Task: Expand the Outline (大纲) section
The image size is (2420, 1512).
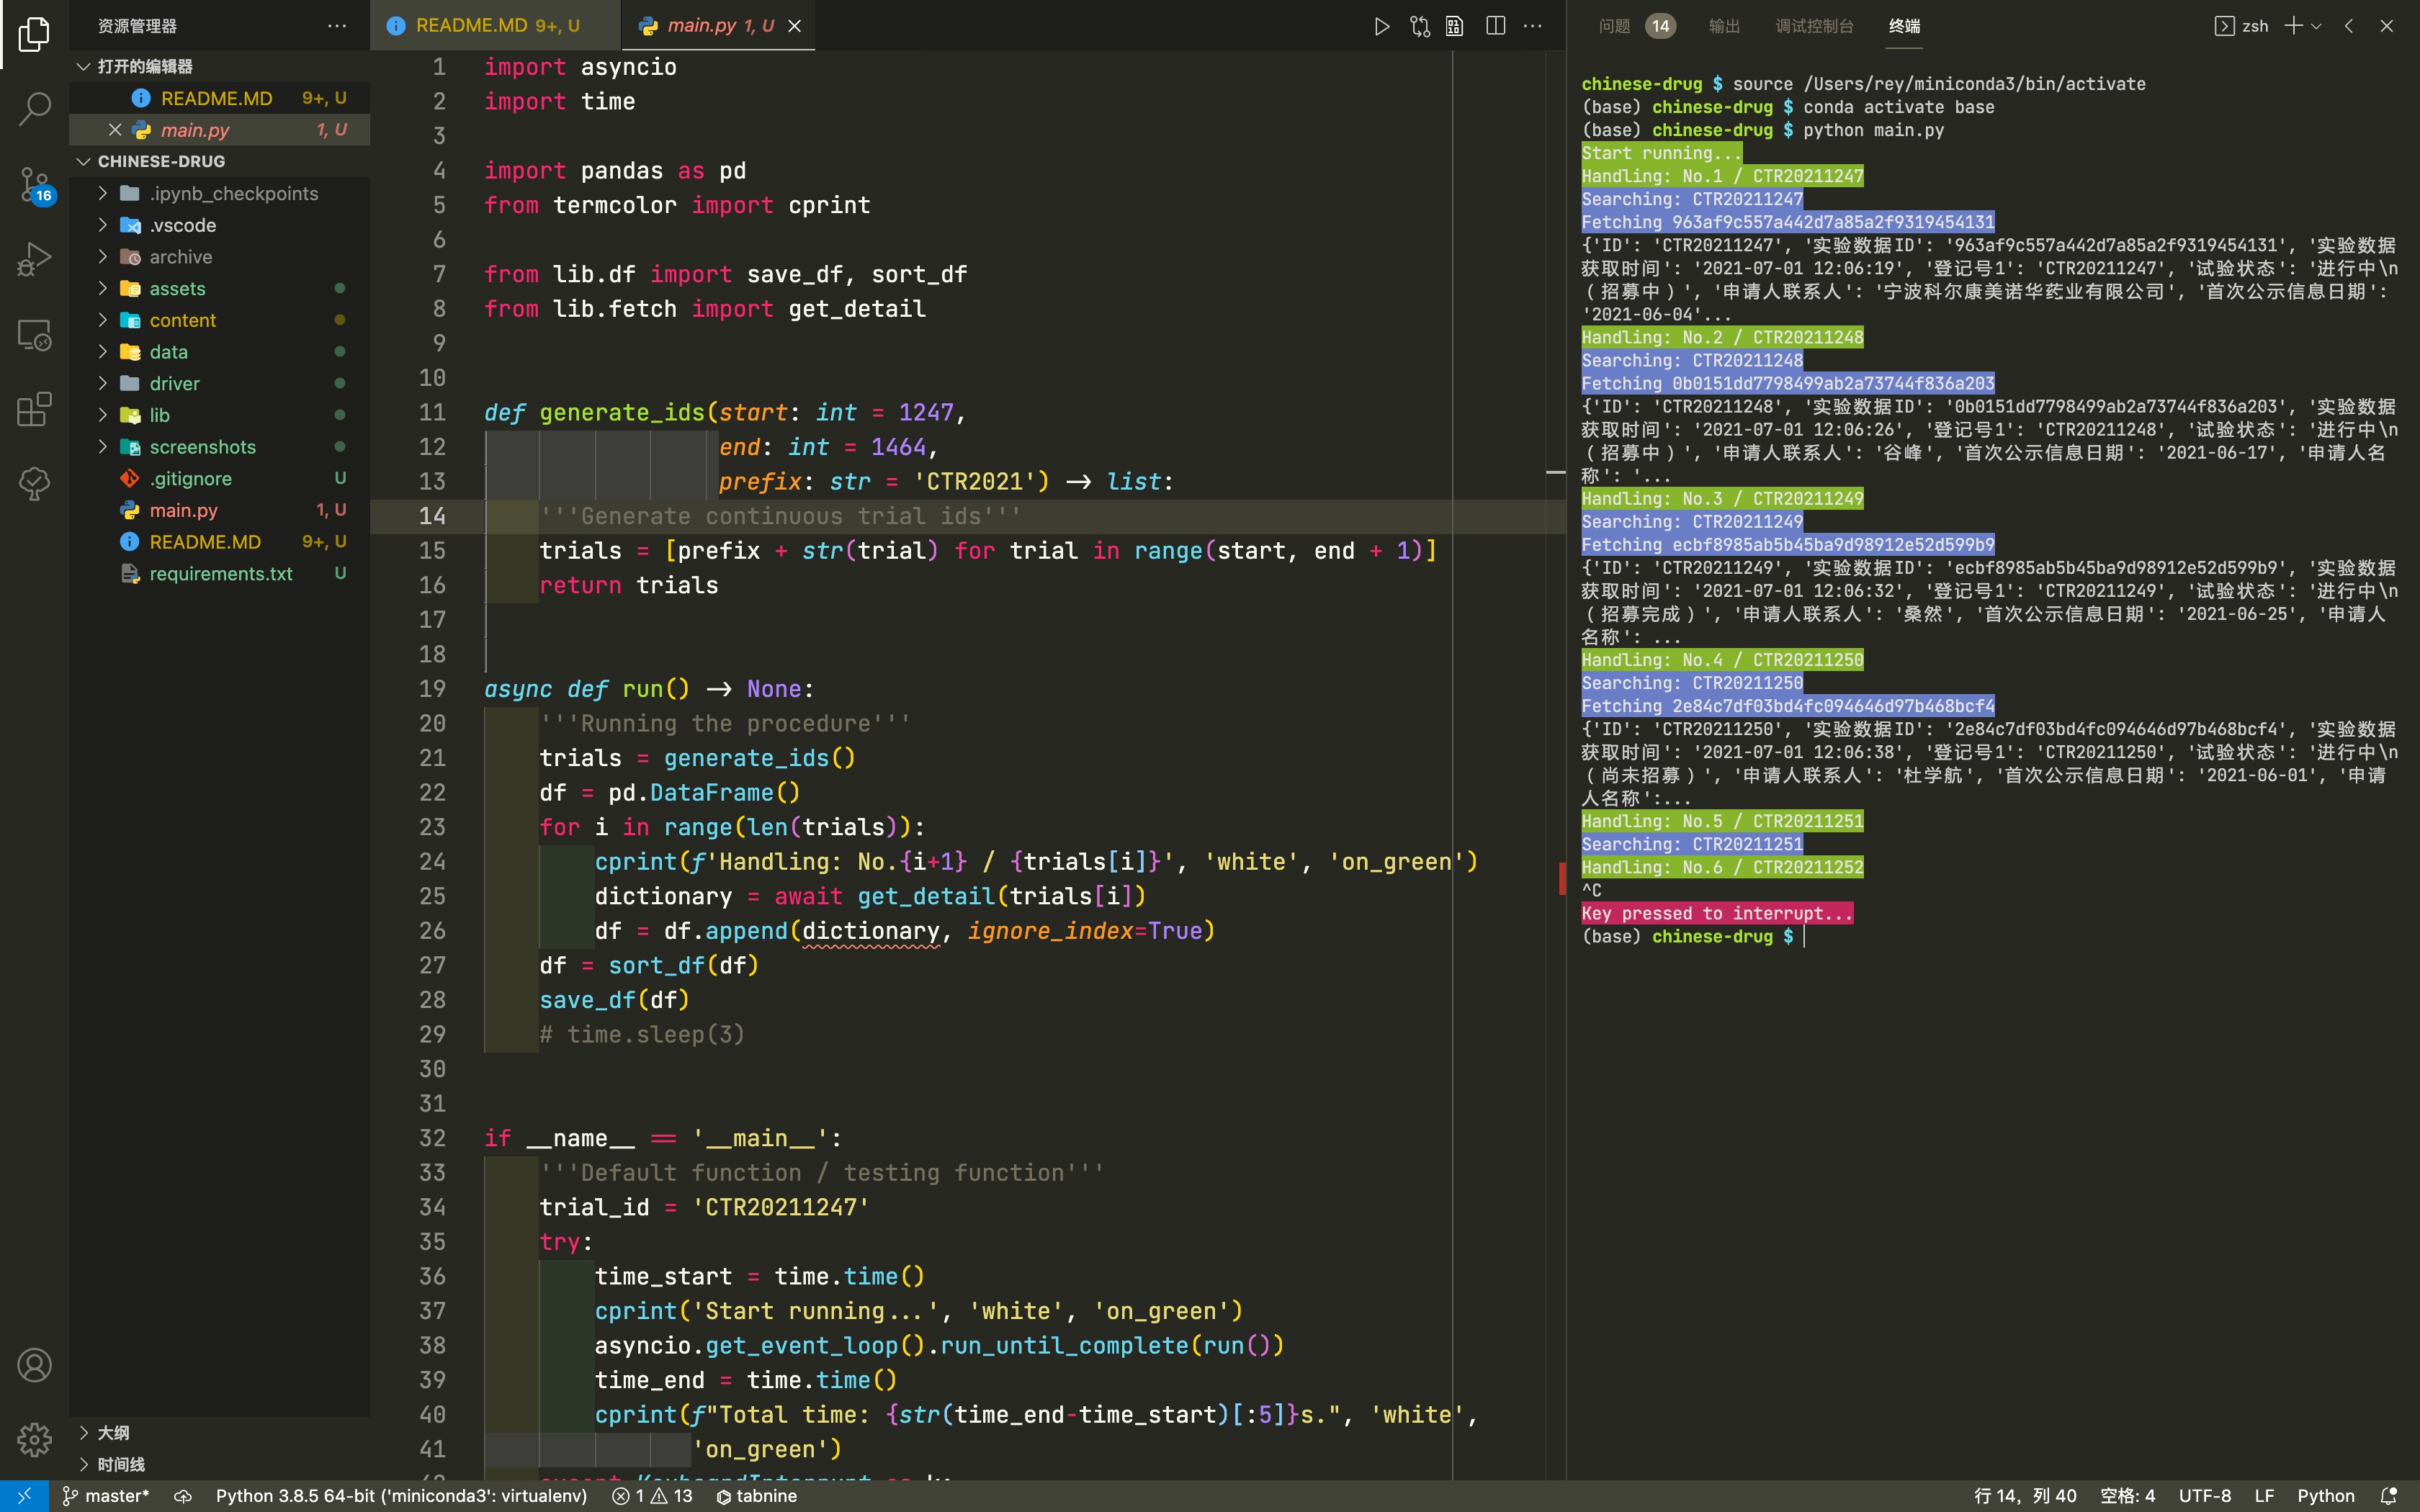Action: click(220, 1432)
